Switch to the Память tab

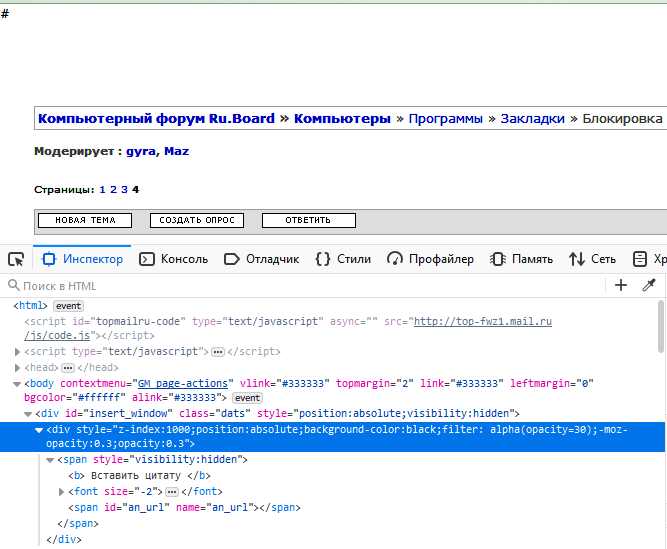click(x=521, y=259)
